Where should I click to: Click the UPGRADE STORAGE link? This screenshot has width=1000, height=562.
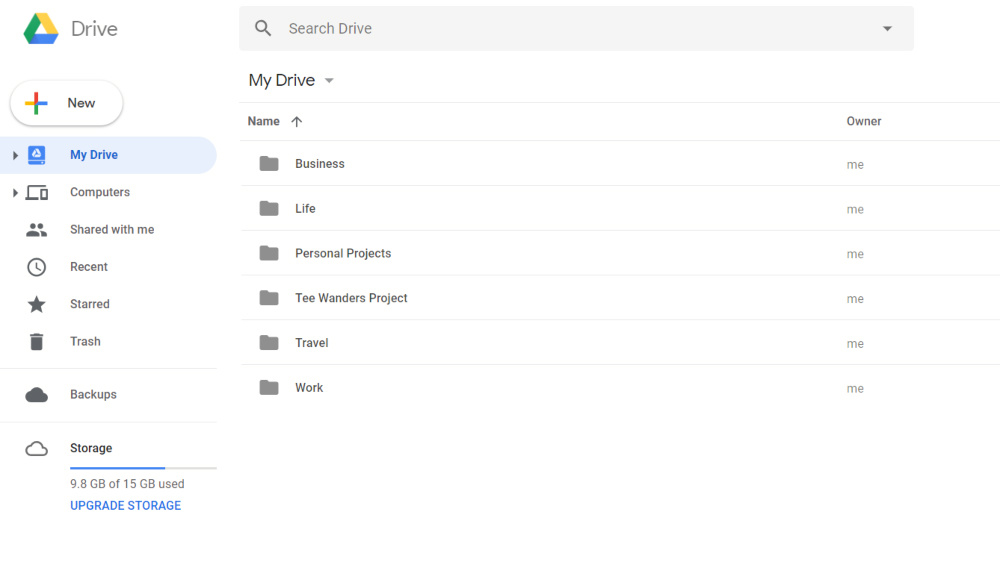click(x=125, y=506)
